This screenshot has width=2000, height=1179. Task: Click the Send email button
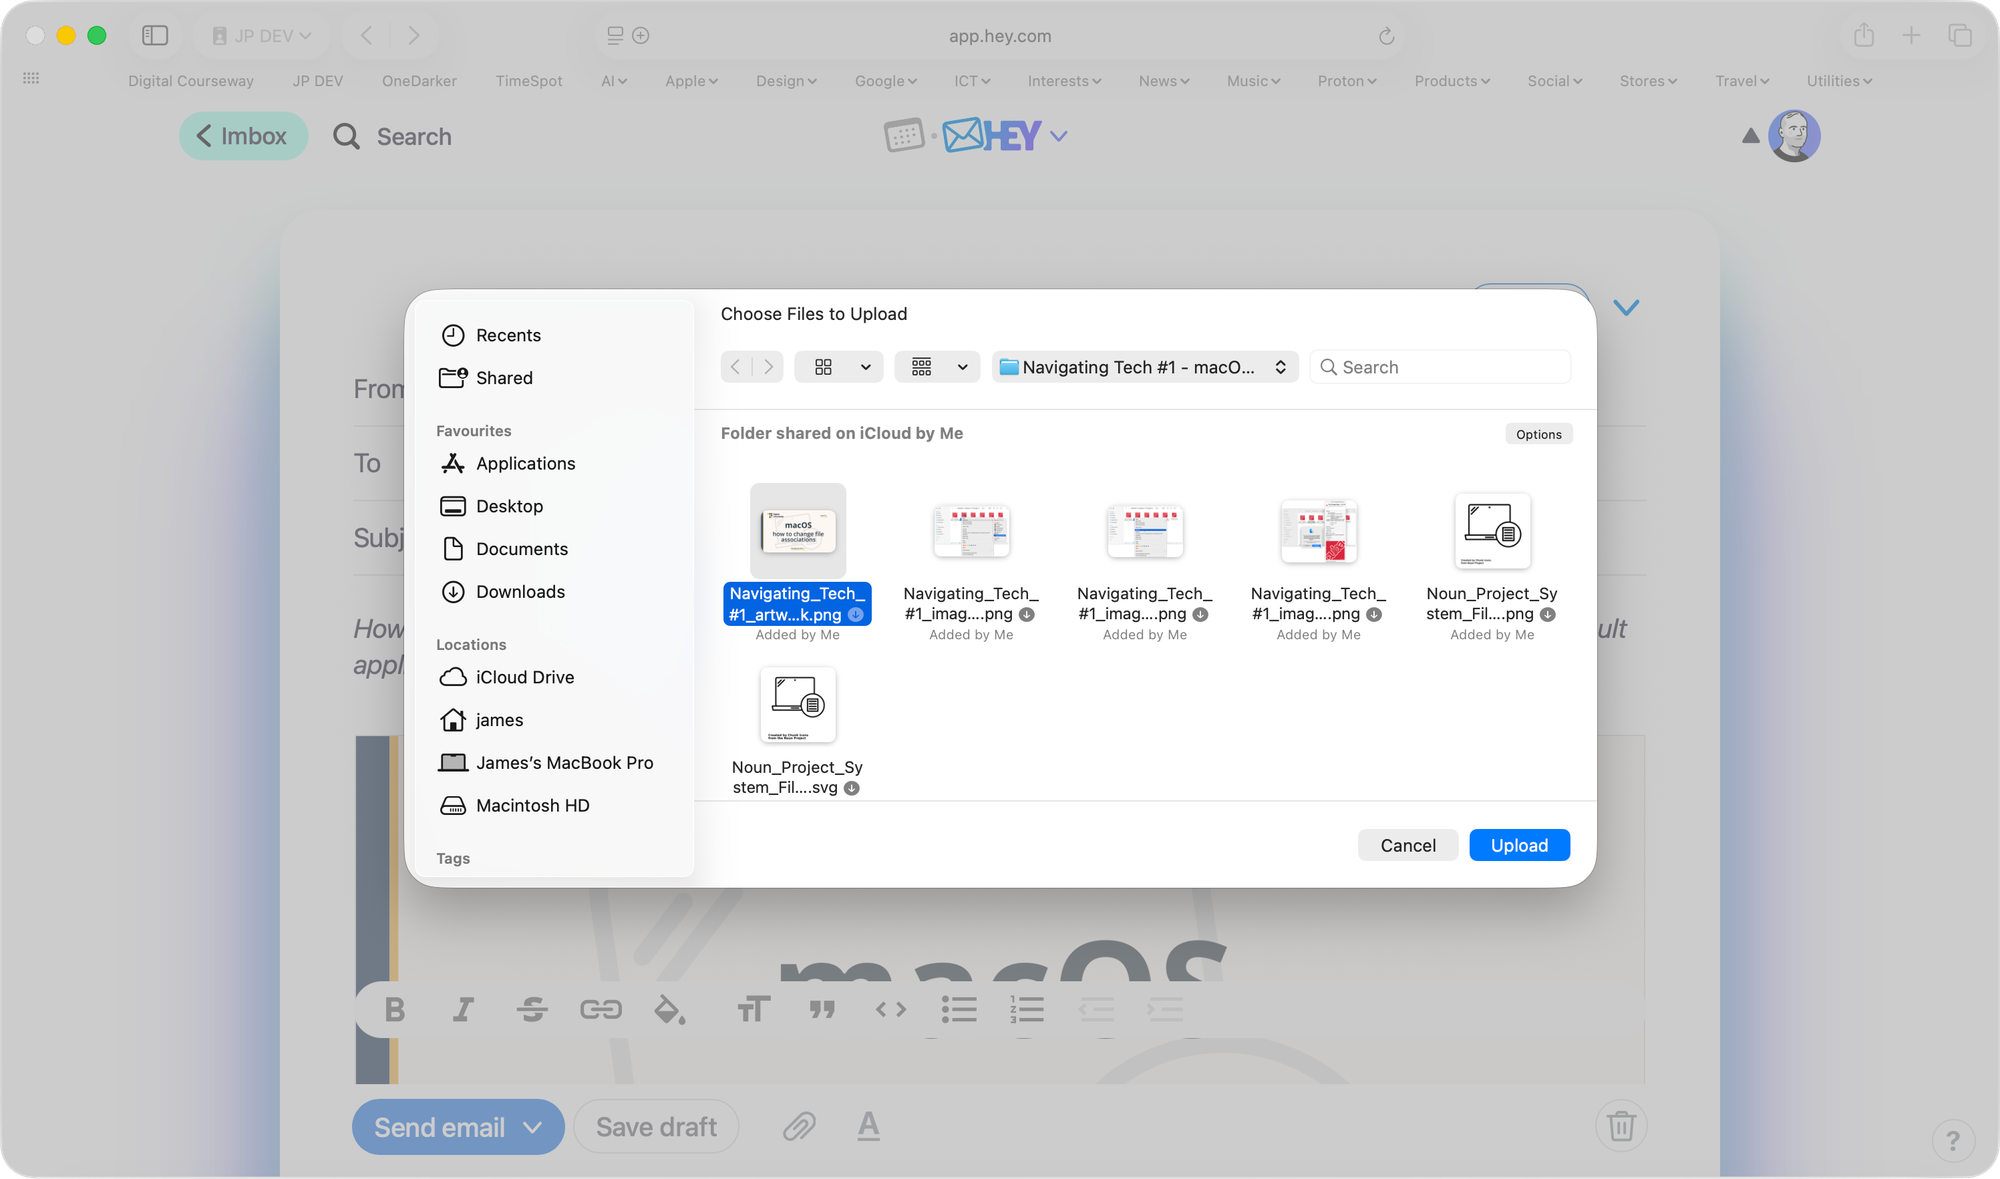tap(440, 1127)
